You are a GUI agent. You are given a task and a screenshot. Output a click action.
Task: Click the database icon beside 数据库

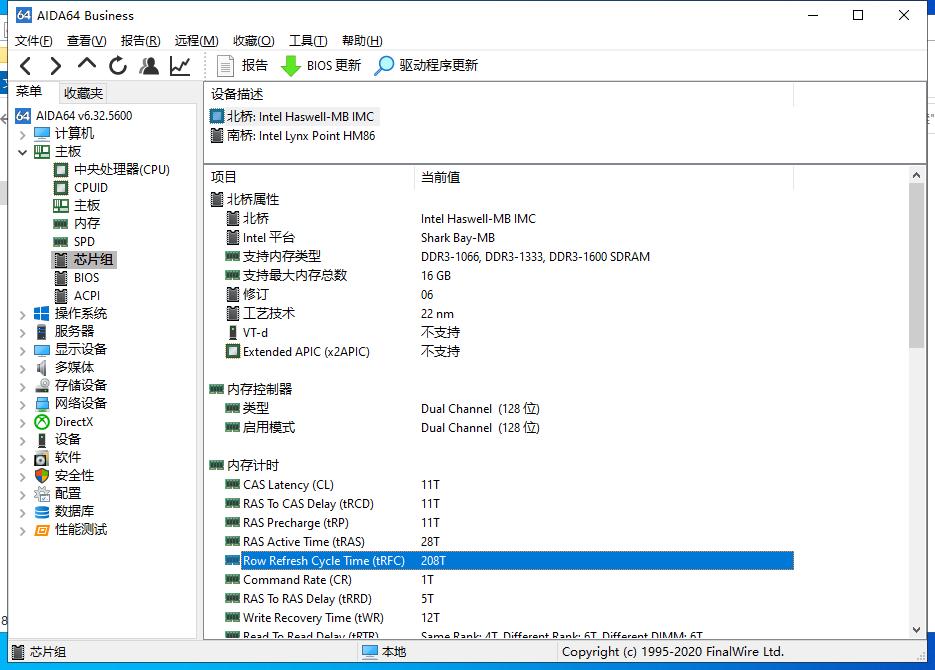(x=42, y=512)
